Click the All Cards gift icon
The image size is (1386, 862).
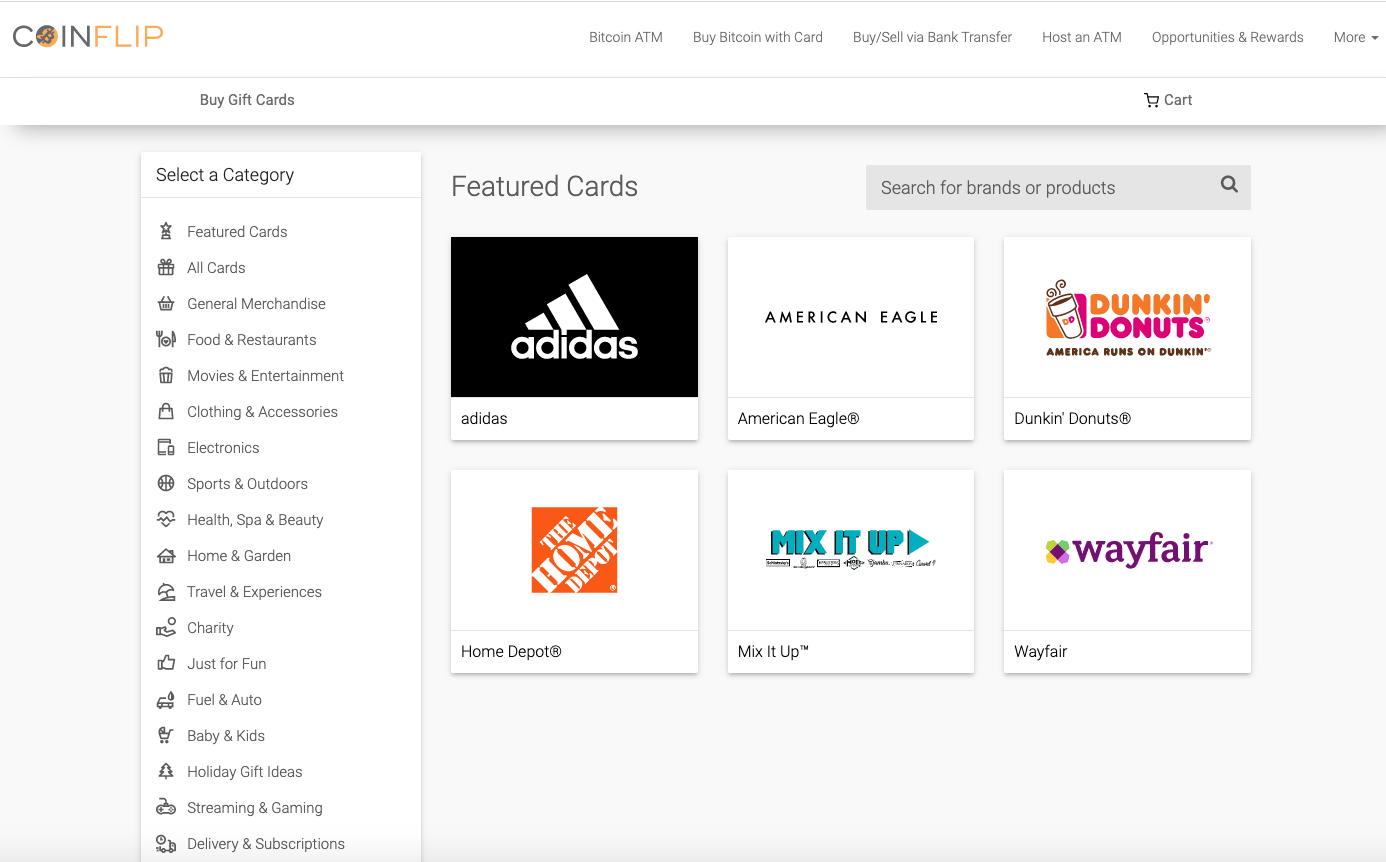[166, 267]
